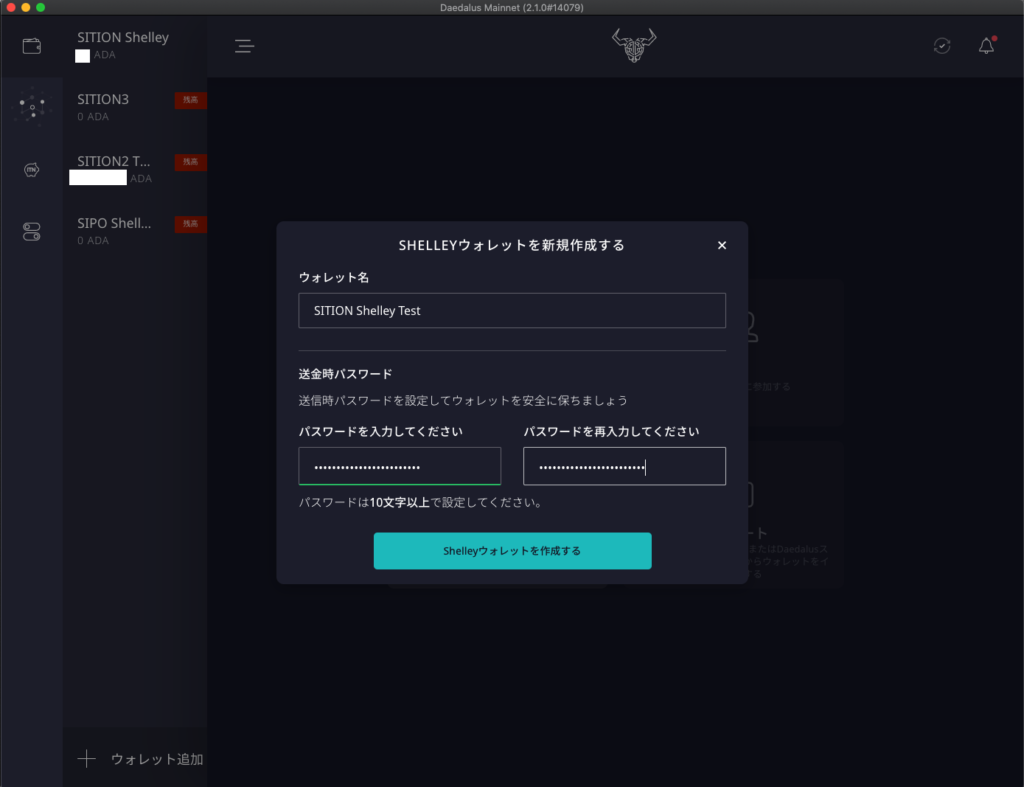Open settings via the toggle switches icon
Image resolution: width=1024 pixels, height=787 pixels.
tap(31, 232)
